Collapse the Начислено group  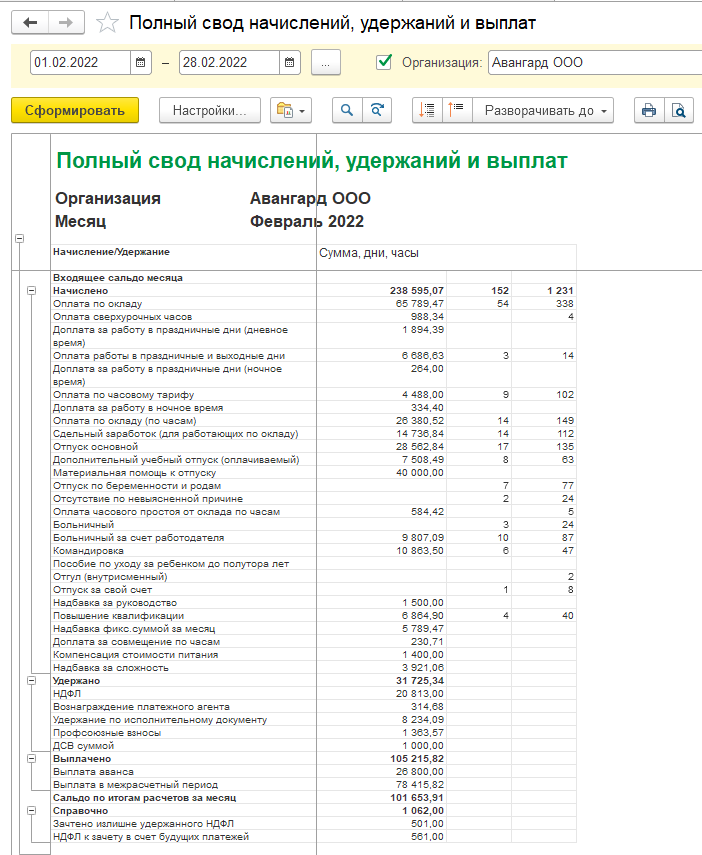coord(32,290)
